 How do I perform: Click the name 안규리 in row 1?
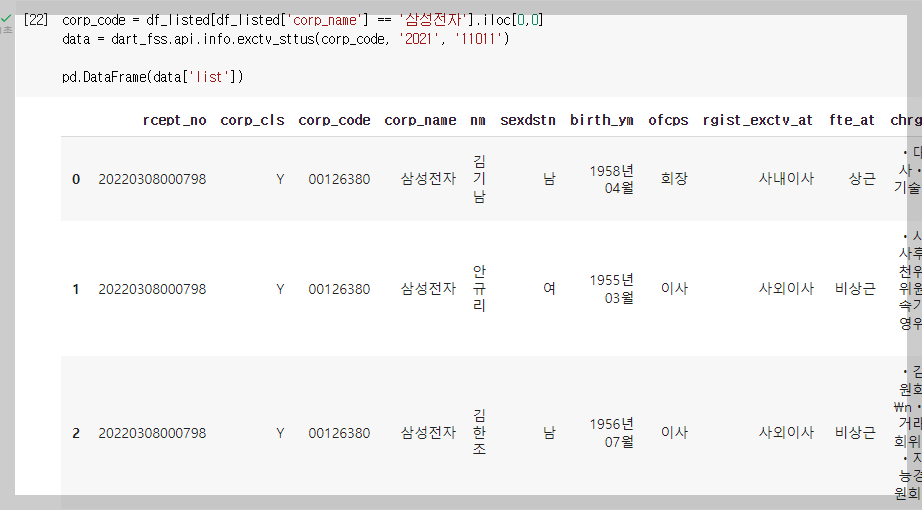tap(479, 289)
